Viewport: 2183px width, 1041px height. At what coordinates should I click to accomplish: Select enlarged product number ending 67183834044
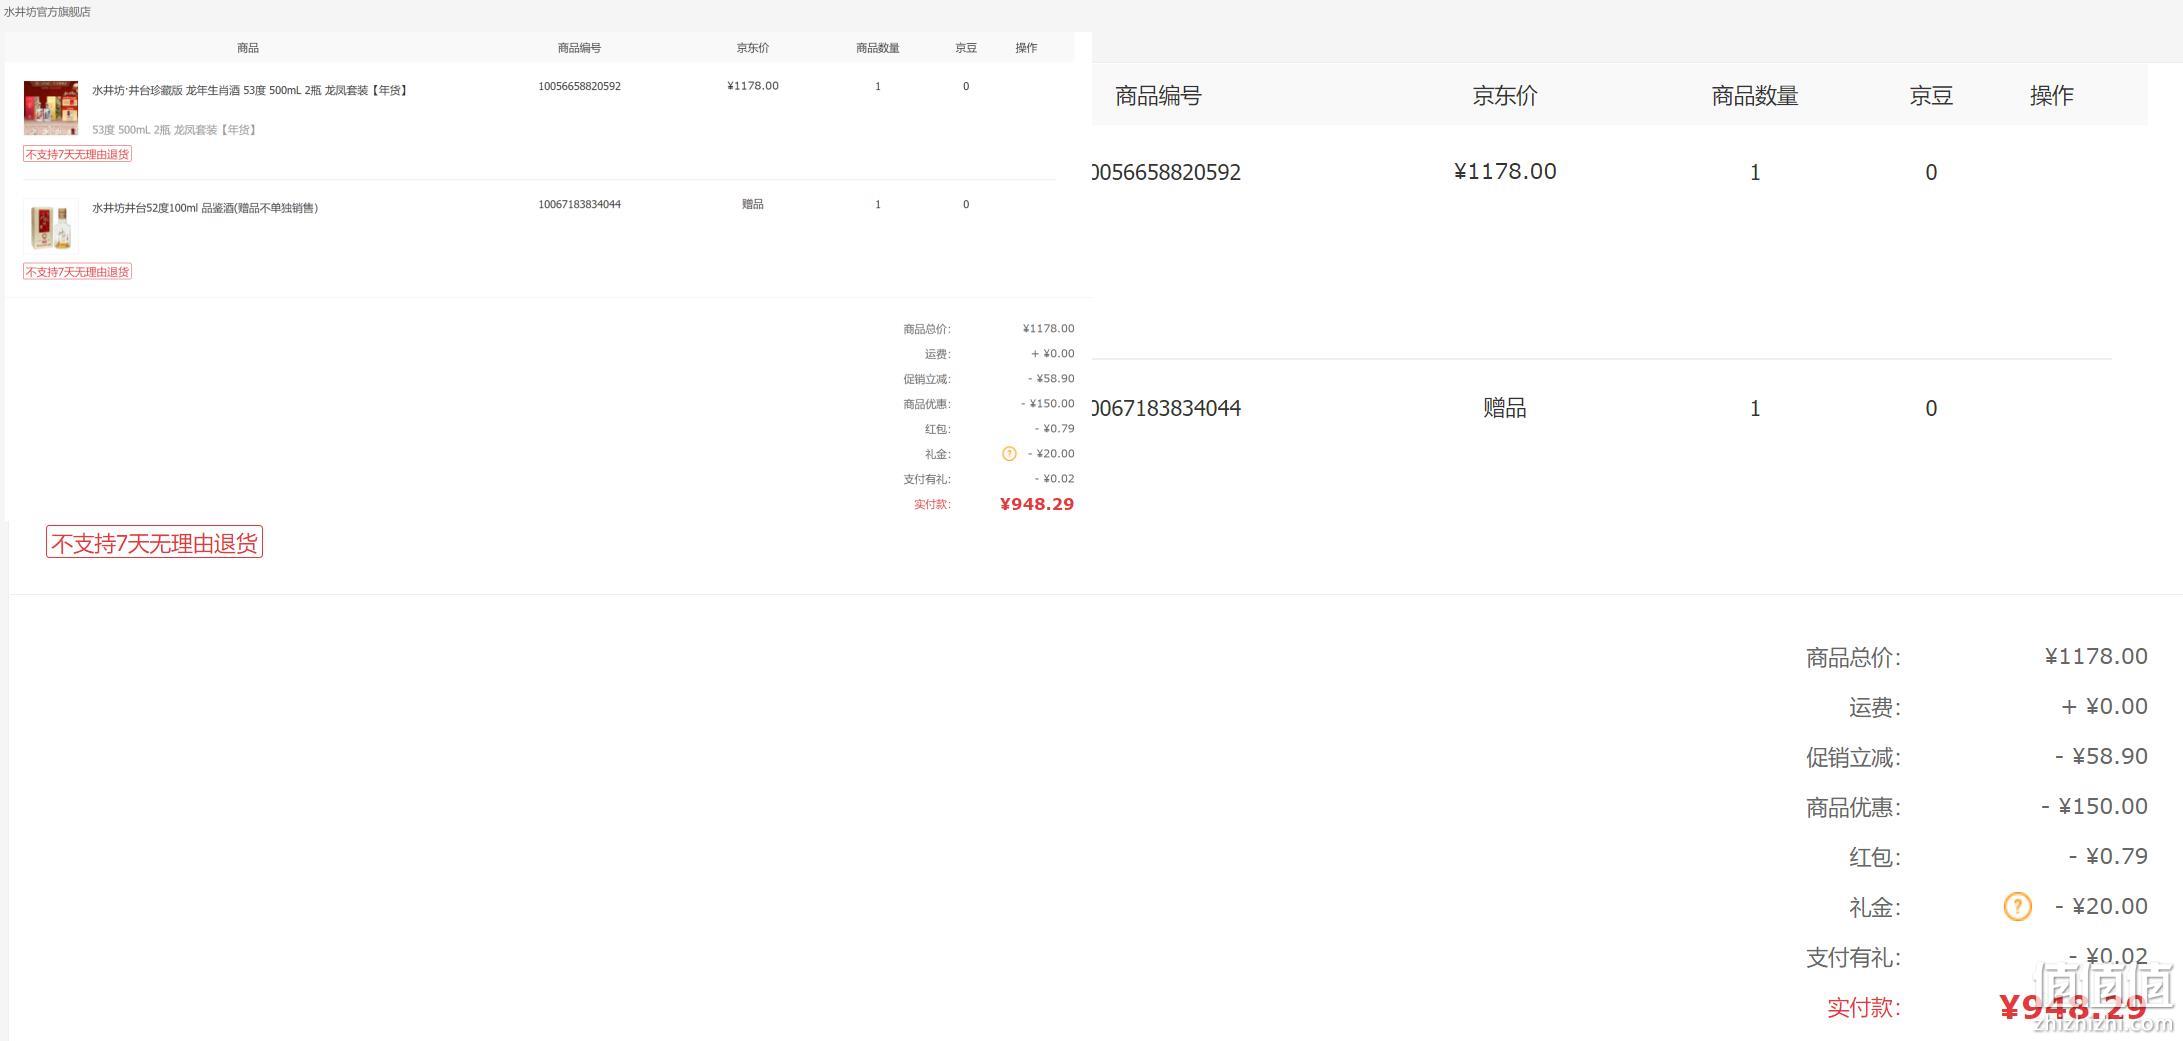[x=1166, y=408]
